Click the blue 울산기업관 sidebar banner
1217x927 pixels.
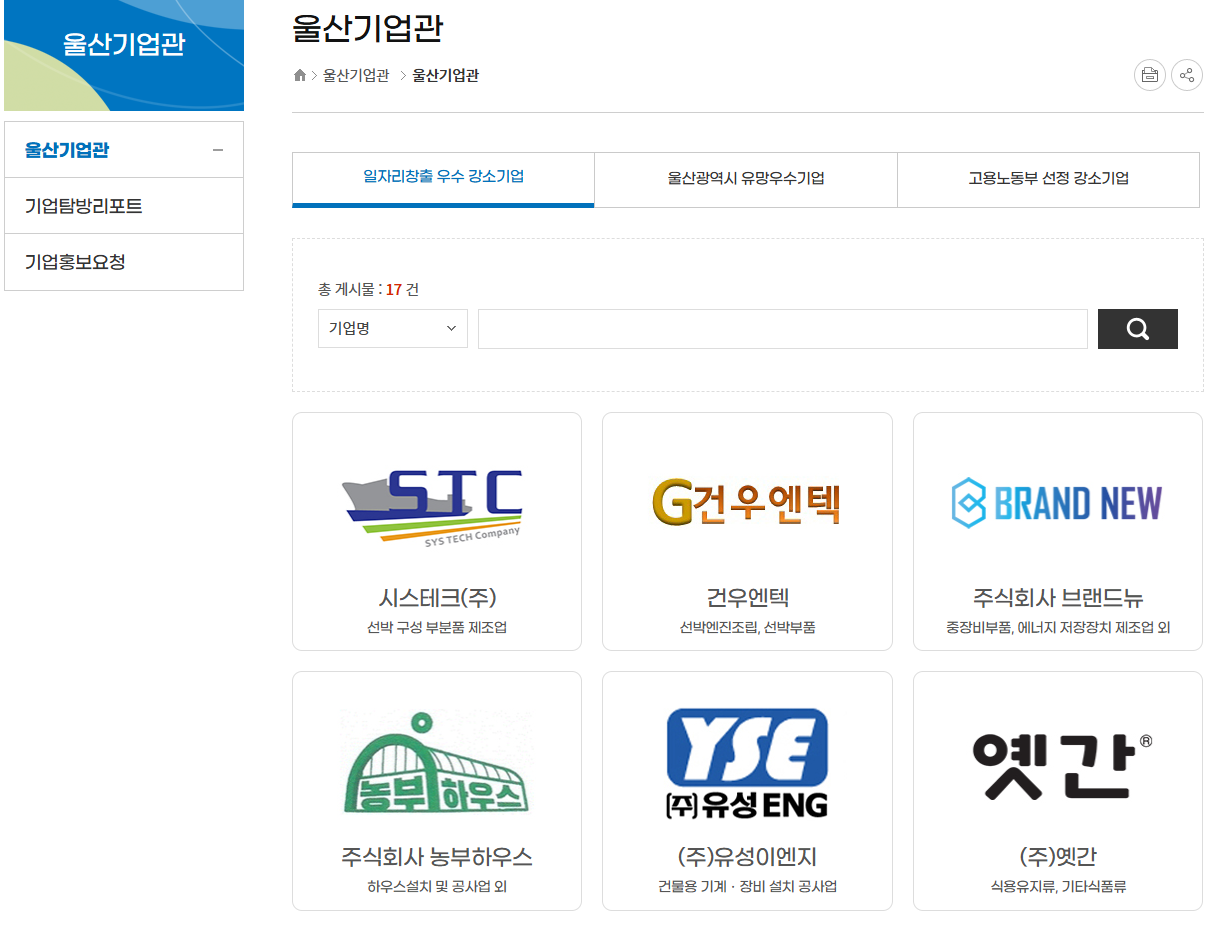[x=124, y=54]
